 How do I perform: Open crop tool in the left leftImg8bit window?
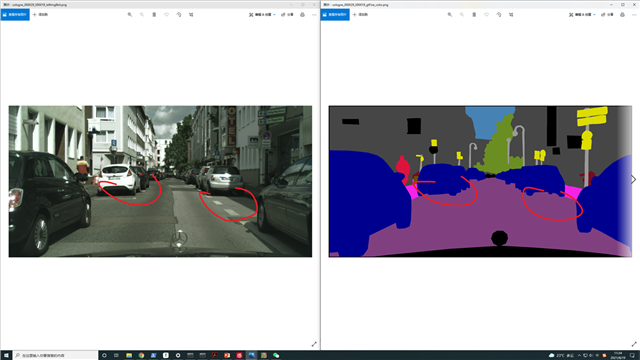coord(191,15)
